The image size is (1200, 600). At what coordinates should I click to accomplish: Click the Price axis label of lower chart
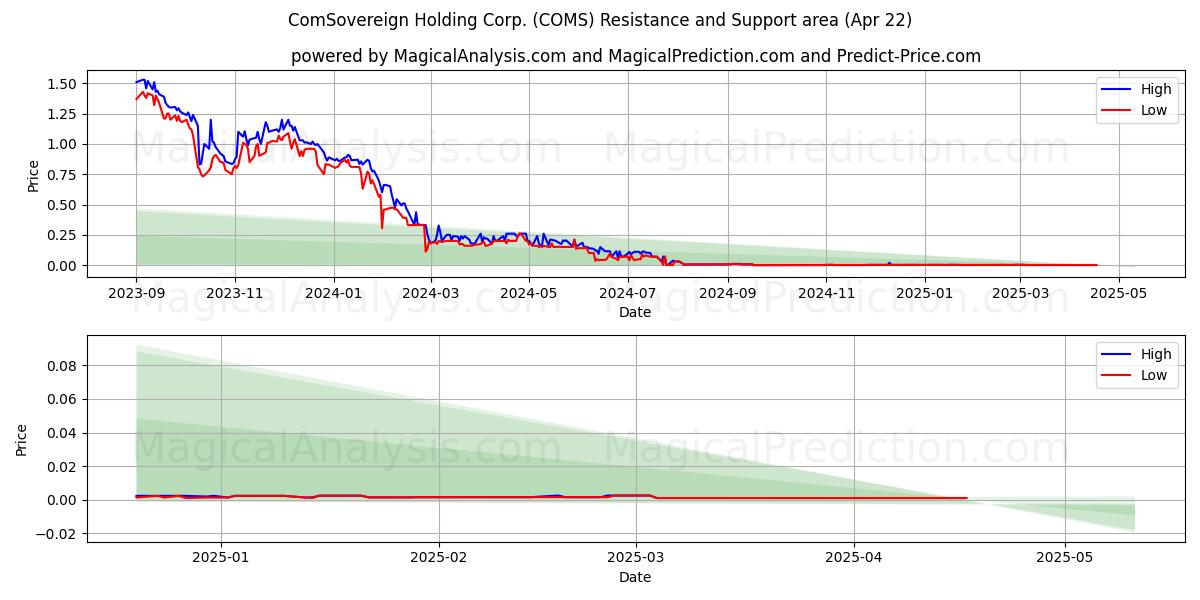[x=22, y=439]
